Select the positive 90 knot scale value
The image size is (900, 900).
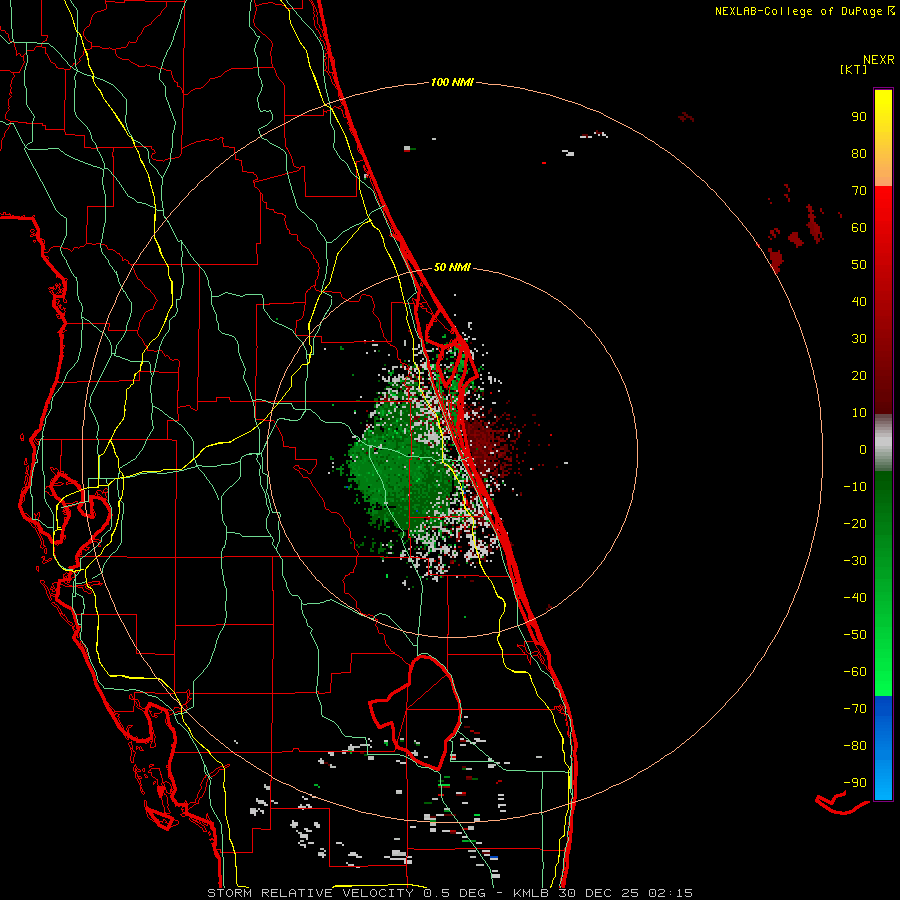point(859,117)
